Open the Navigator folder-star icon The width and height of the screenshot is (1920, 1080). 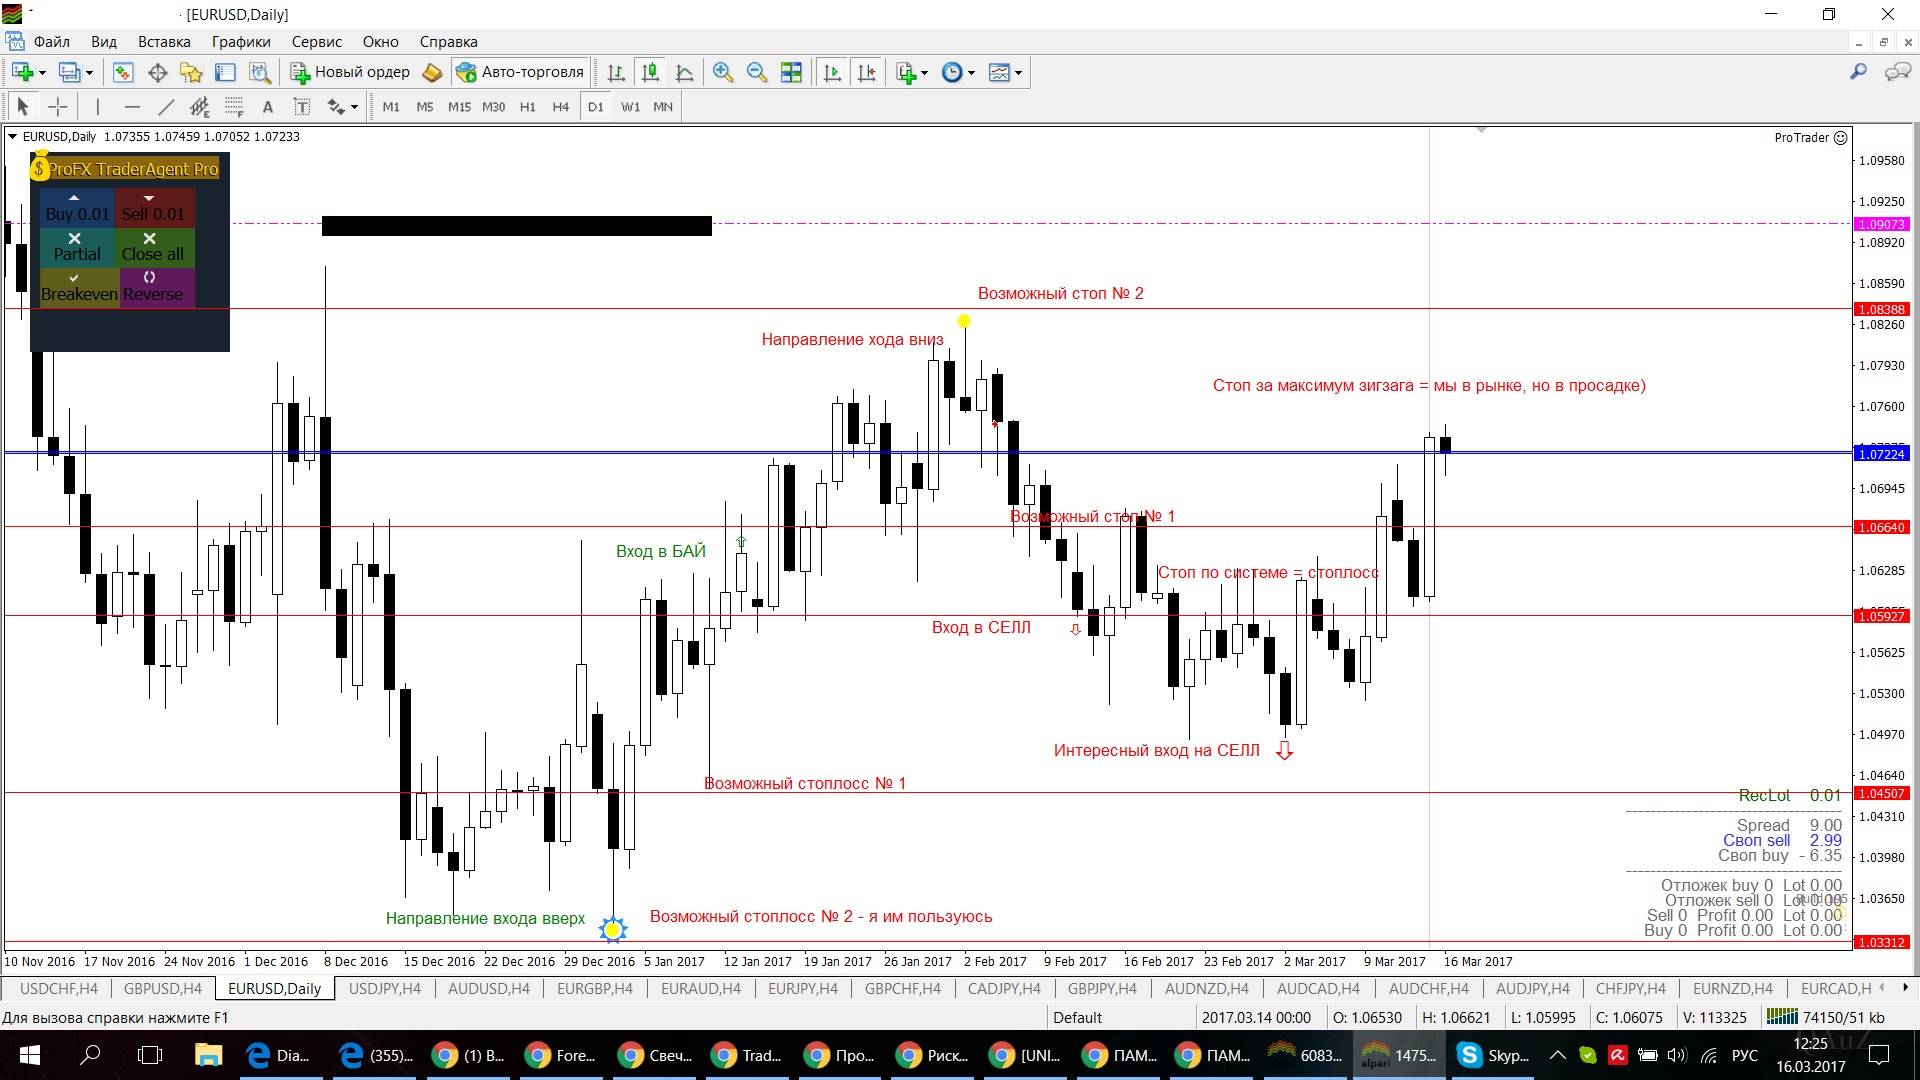click(191, 72)
